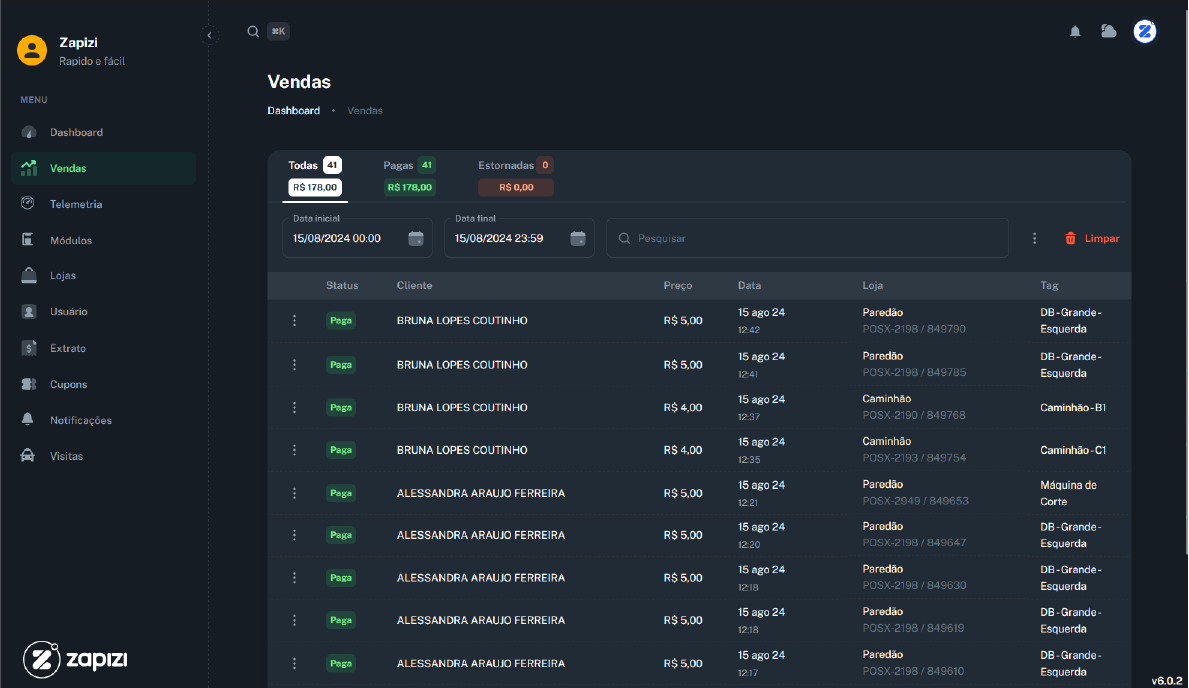Screen dimensions: 1189x688
Task: Open row menu for the 12:17 sale
Action: 294,663
